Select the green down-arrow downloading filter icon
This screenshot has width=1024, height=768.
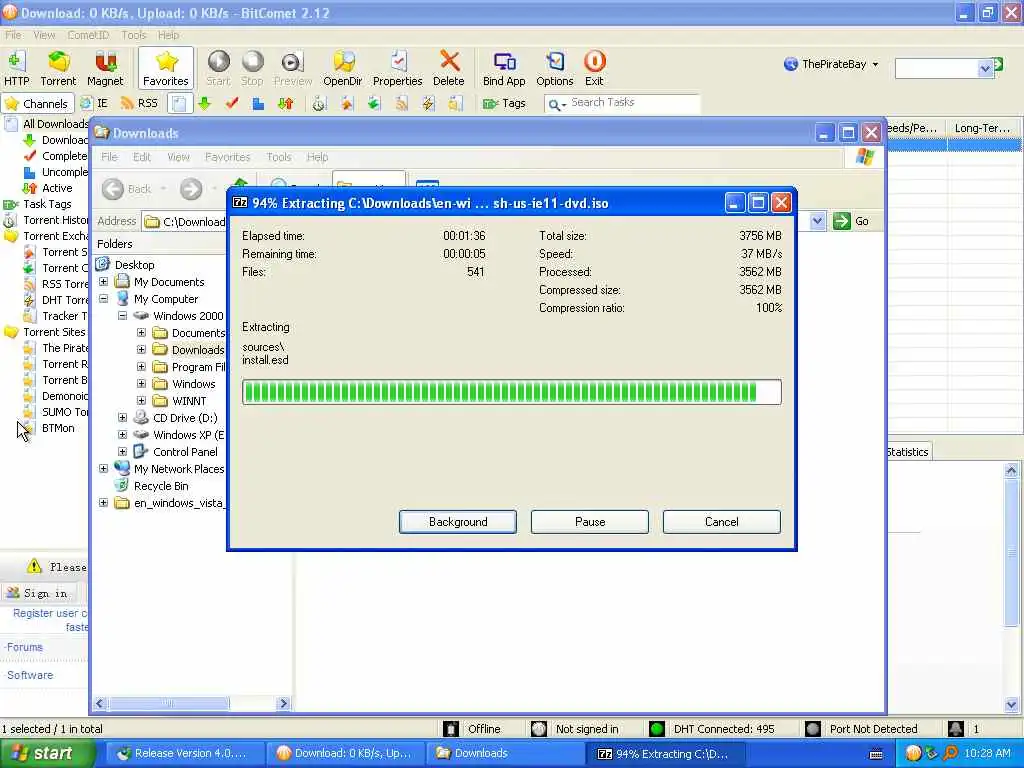point(205,103)
